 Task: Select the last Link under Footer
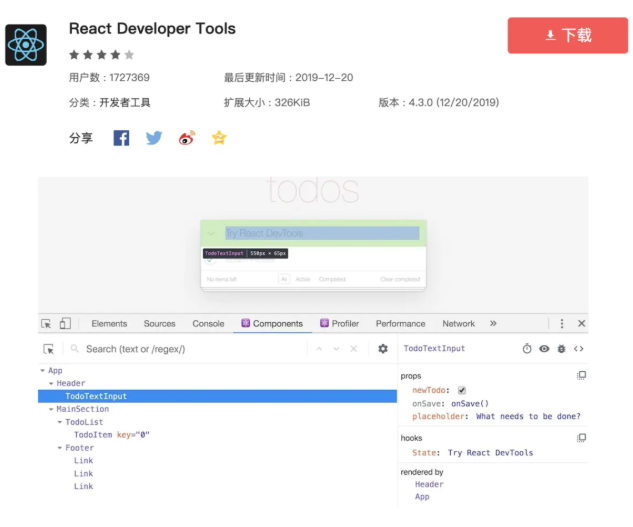click(83, 487)
